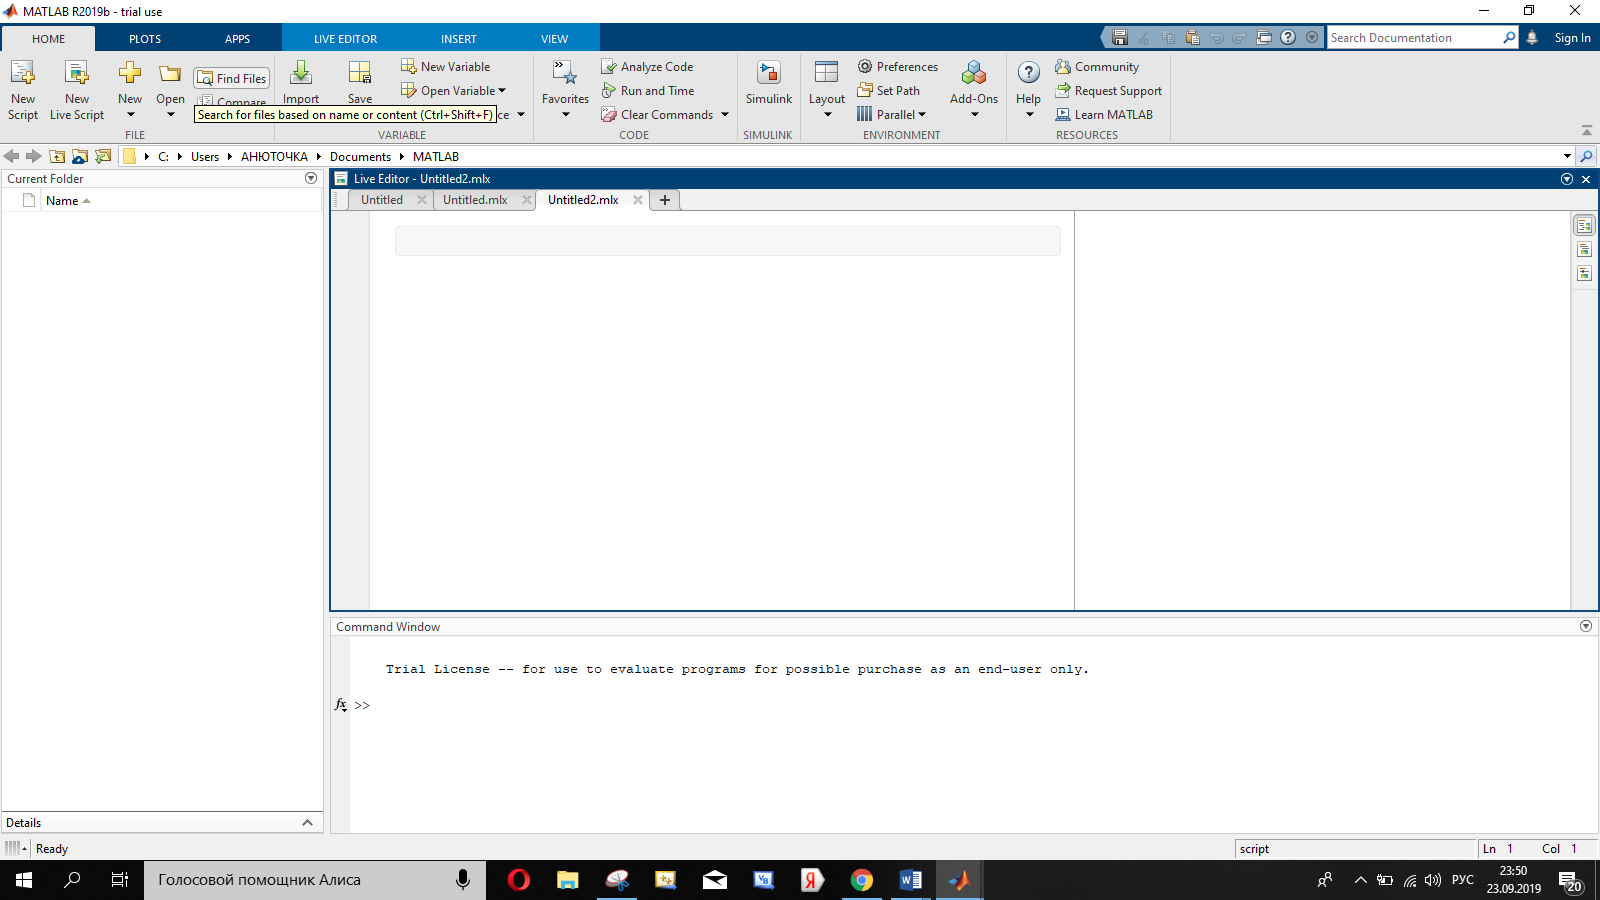
Task: Click the fx function browser icon
Action: pyautogui.click(x=341, y=705)
